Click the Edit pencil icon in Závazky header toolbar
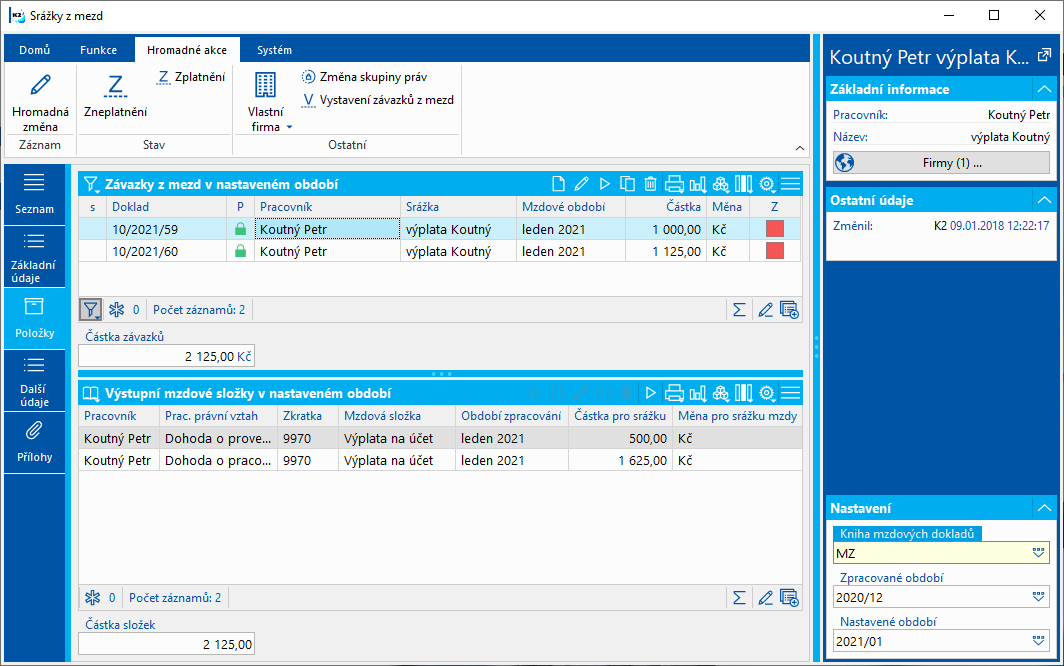Viewport: 1064px width, 666px height. coord(582,184)
